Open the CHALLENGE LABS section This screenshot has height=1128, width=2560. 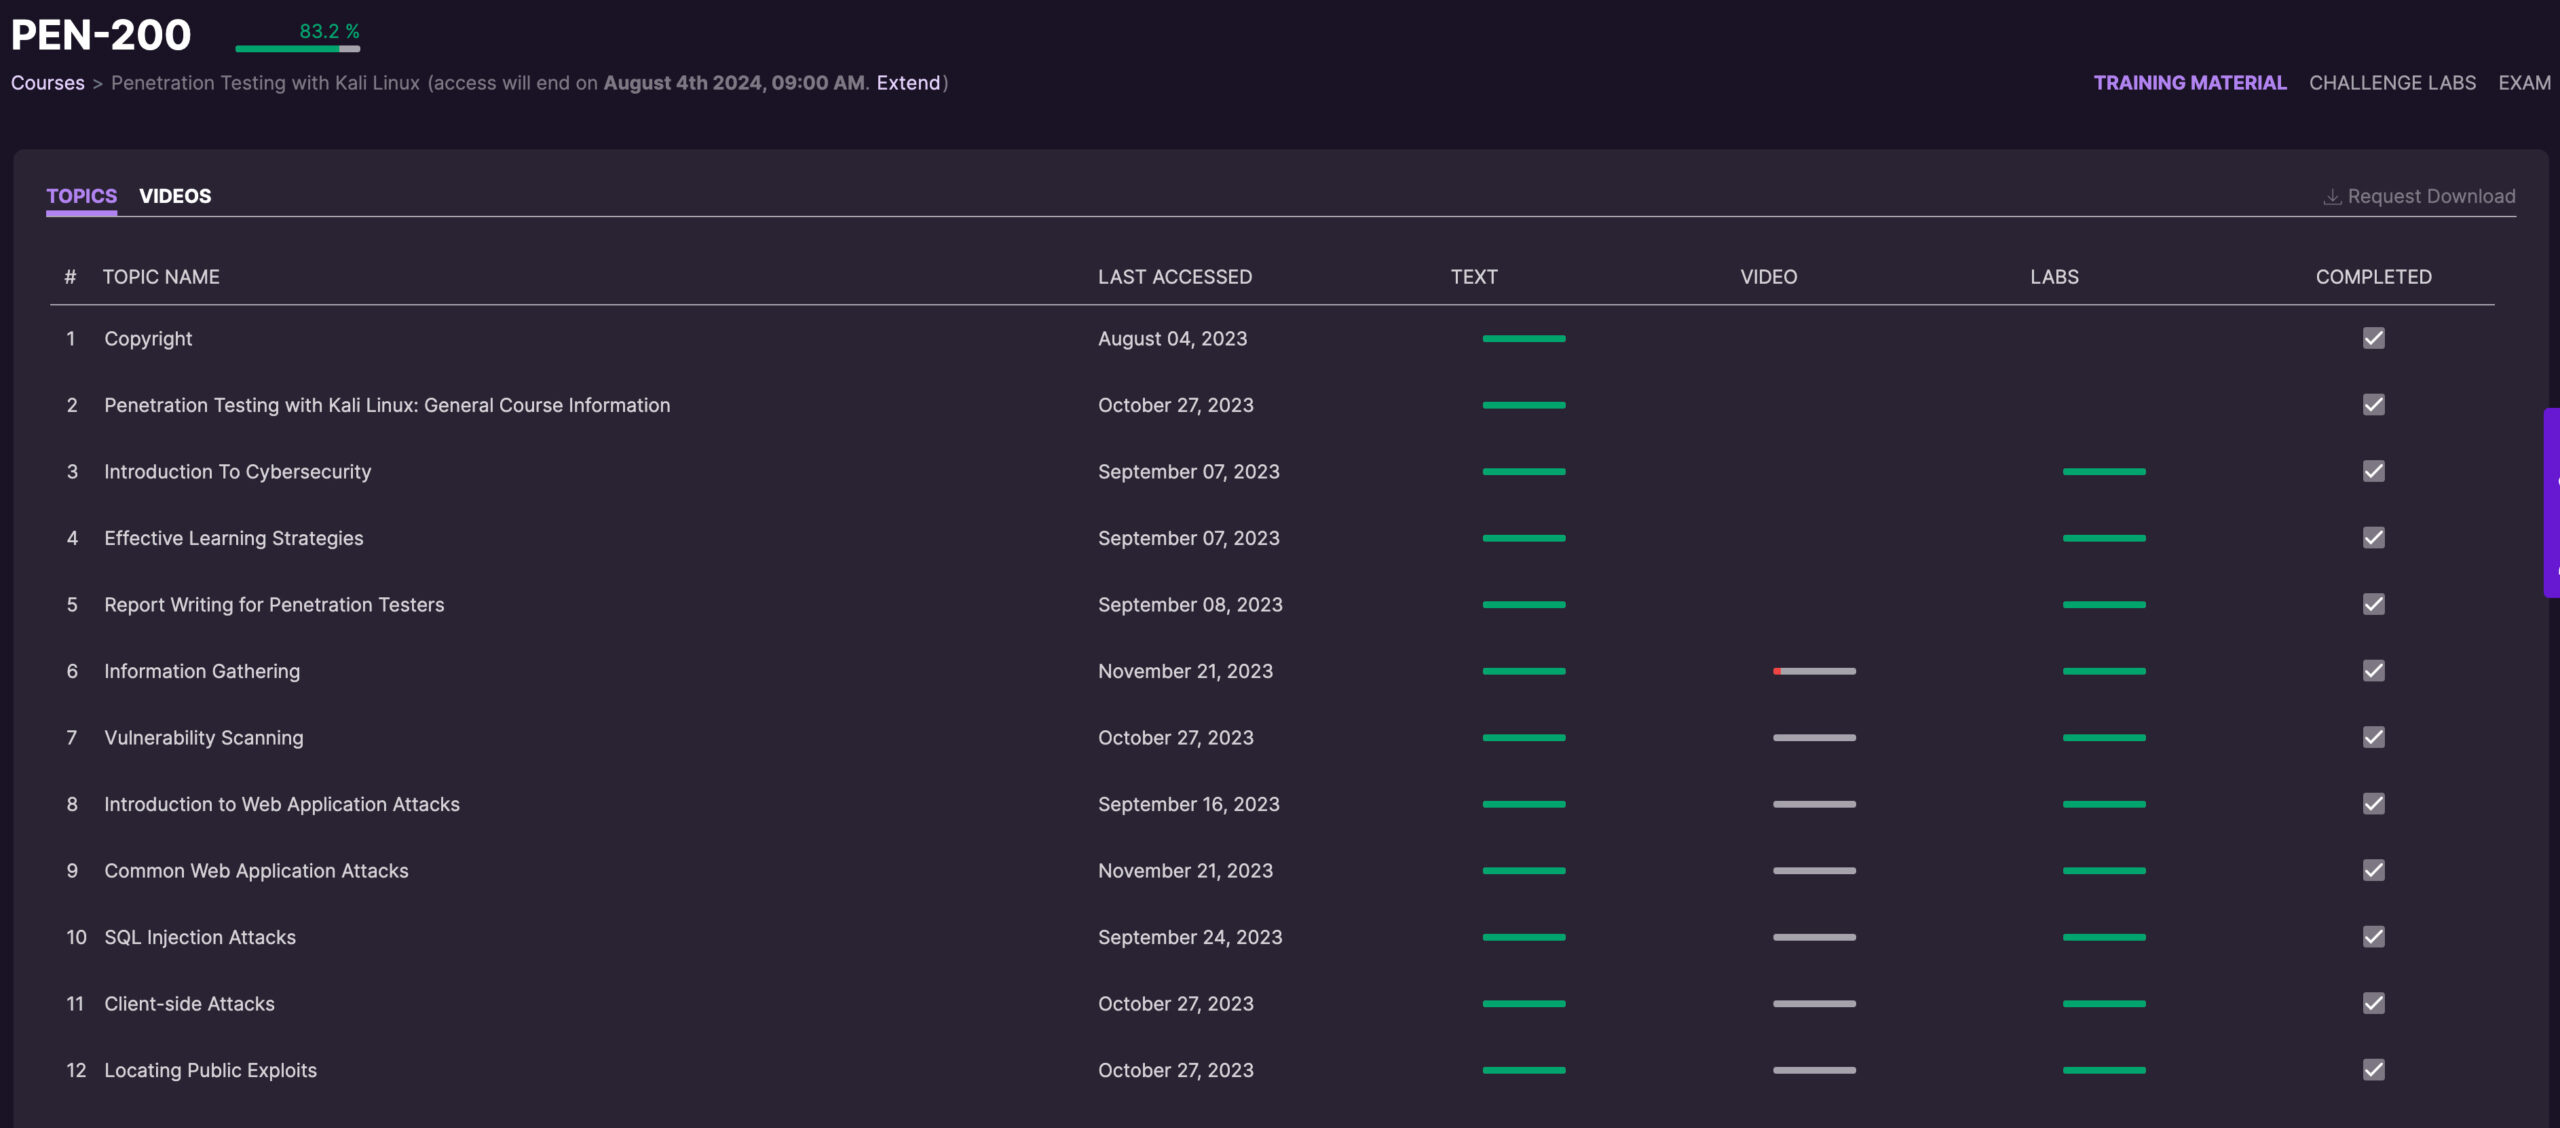[x=2392, y=83]
